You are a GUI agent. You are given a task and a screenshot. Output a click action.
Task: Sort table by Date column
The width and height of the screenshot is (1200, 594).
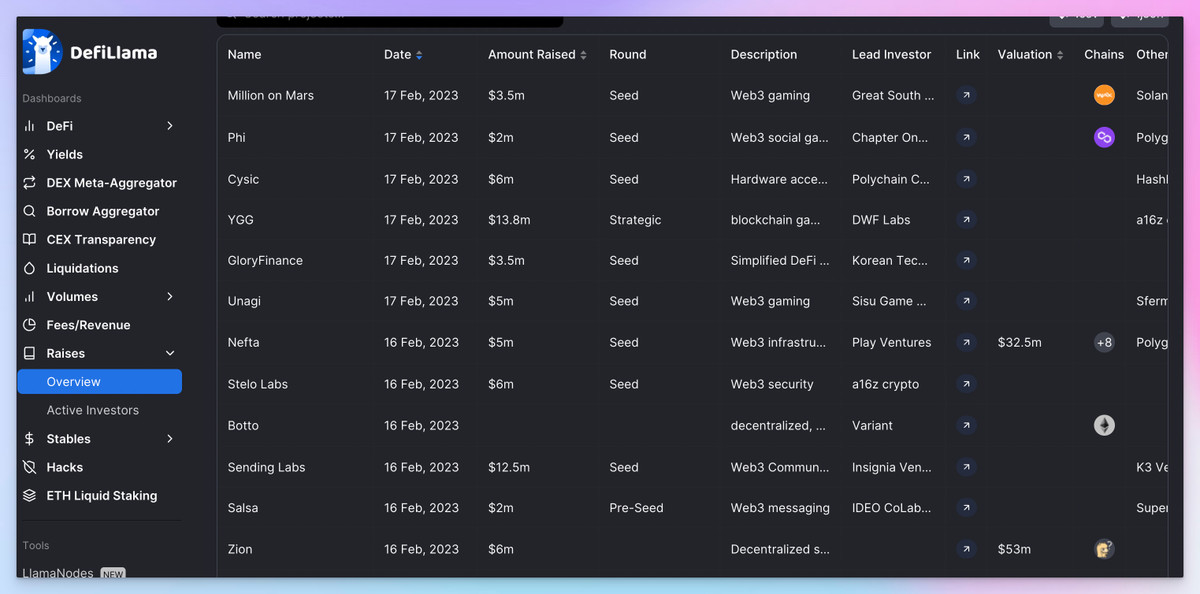coord(403,55)
